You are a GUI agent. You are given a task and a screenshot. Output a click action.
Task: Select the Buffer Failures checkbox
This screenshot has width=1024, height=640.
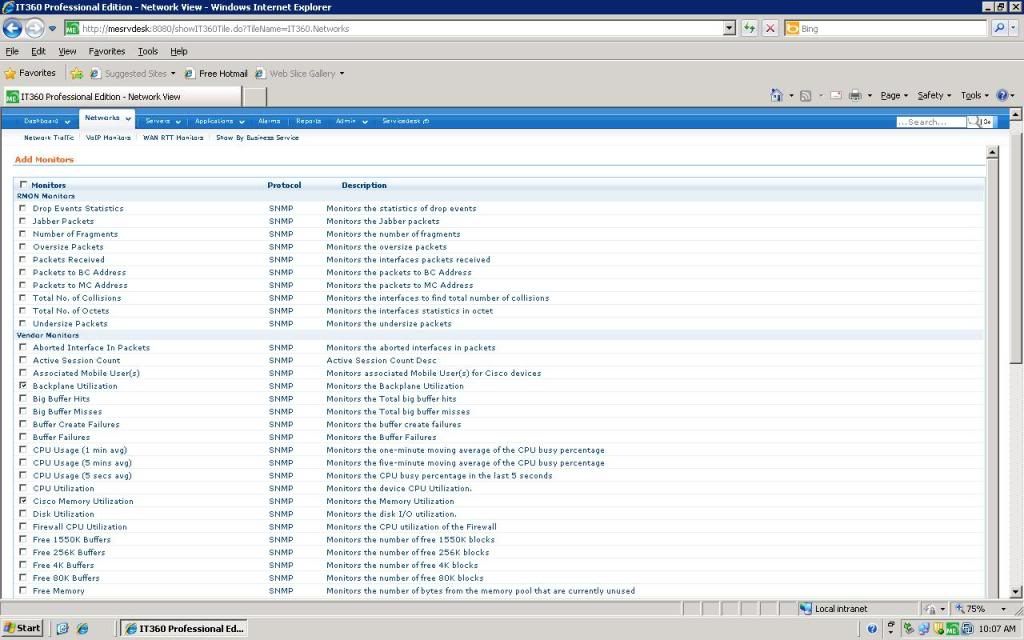pos(23,436)
